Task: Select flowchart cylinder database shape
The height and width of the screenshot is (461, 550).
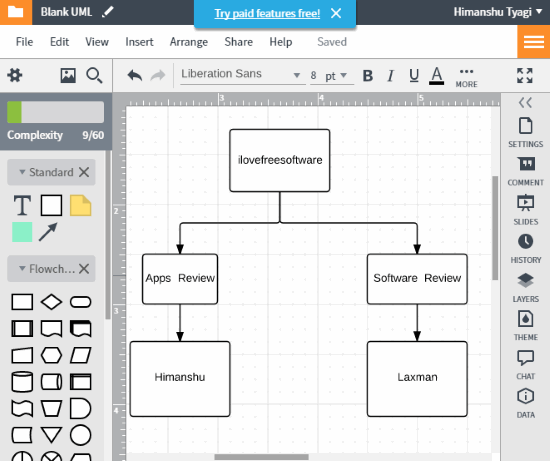Action: (x=22, y=382)
